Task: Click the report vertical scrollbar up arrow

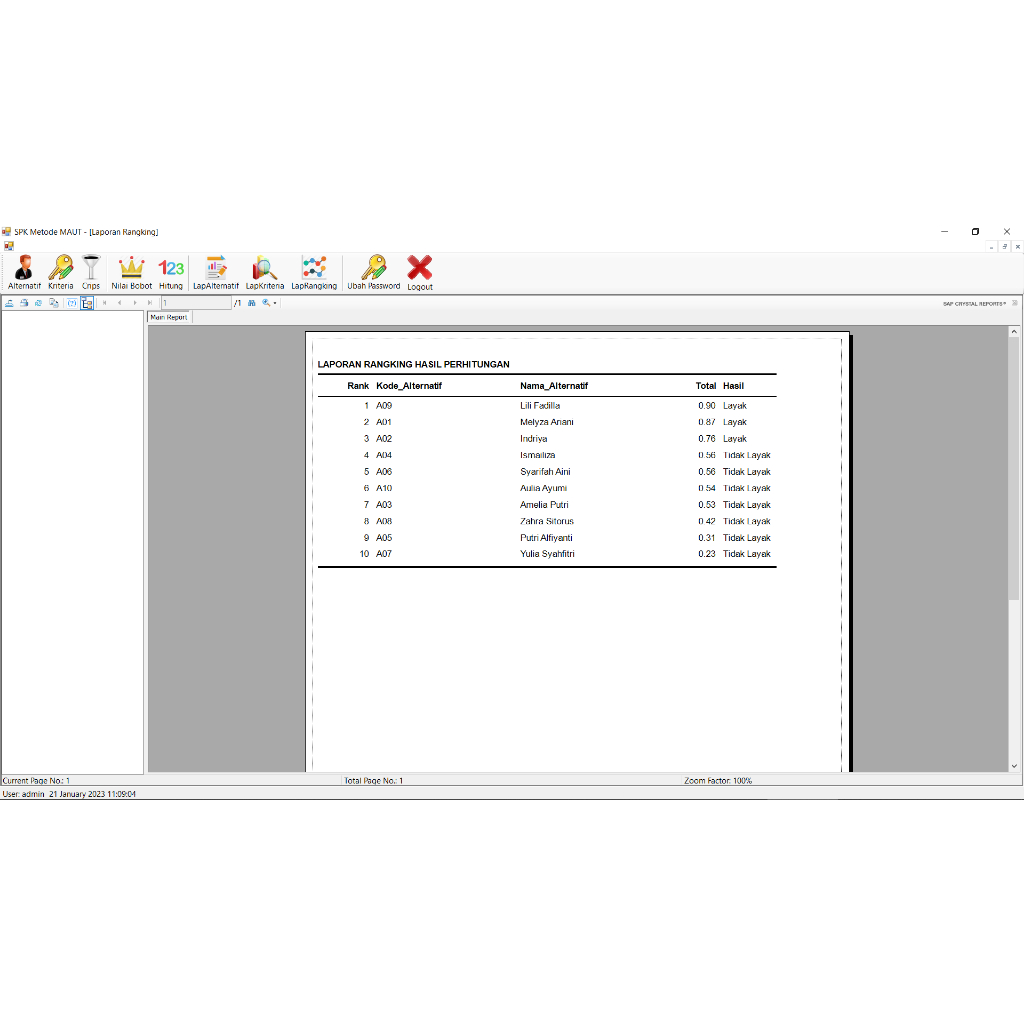Action: [x=1014, y=332]
